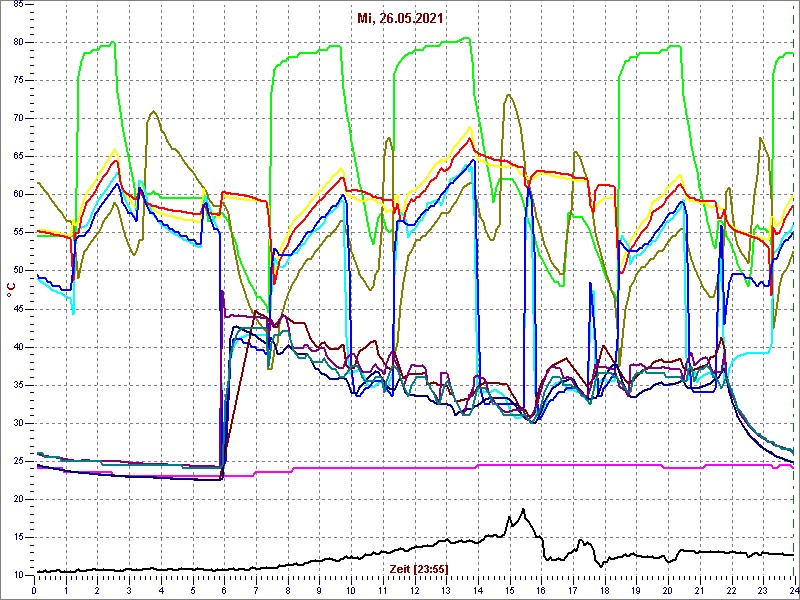Click hour 8 on the time axis
The image size is (800, 600).
tap(287, 590)
